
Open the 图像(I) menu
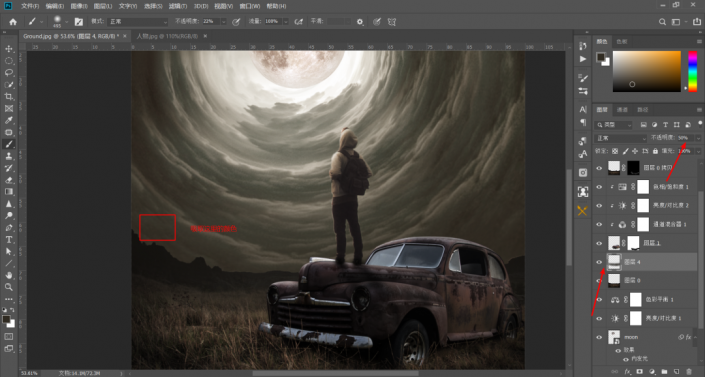(x=79, y=6)
